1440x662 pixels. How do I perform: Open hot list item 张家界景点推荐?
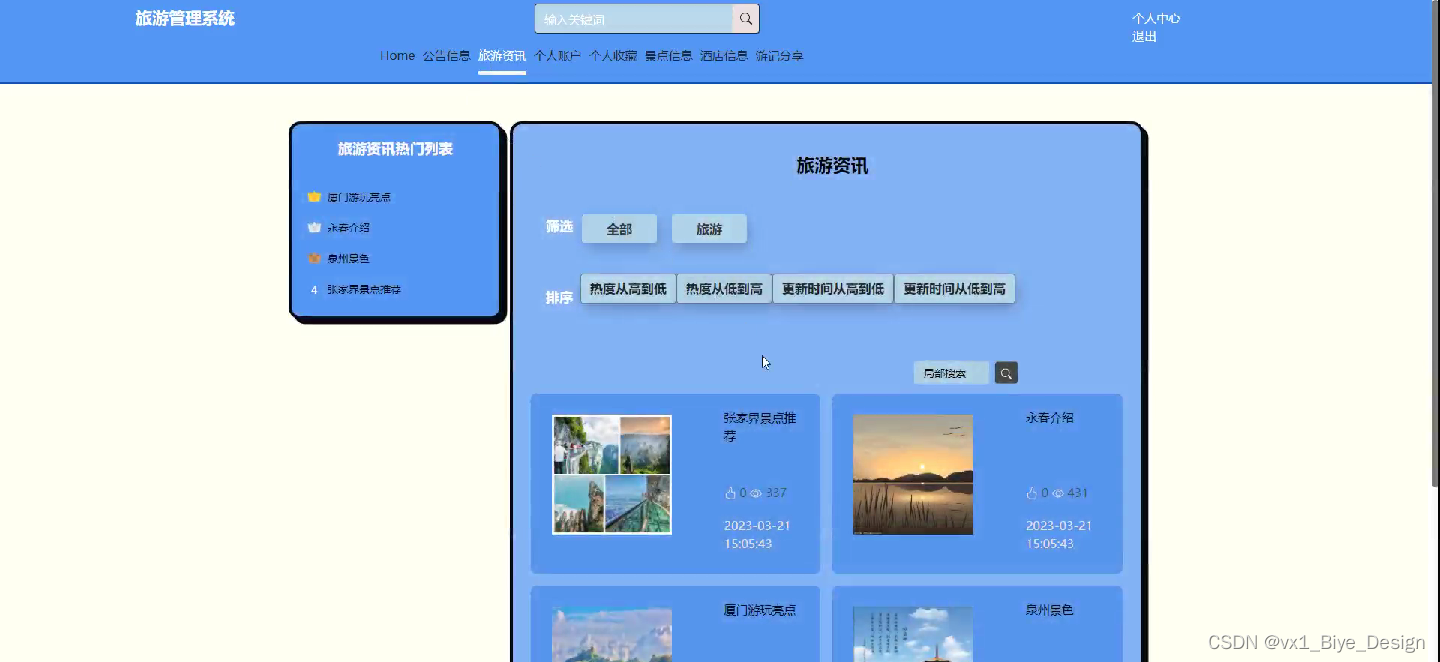364,290
